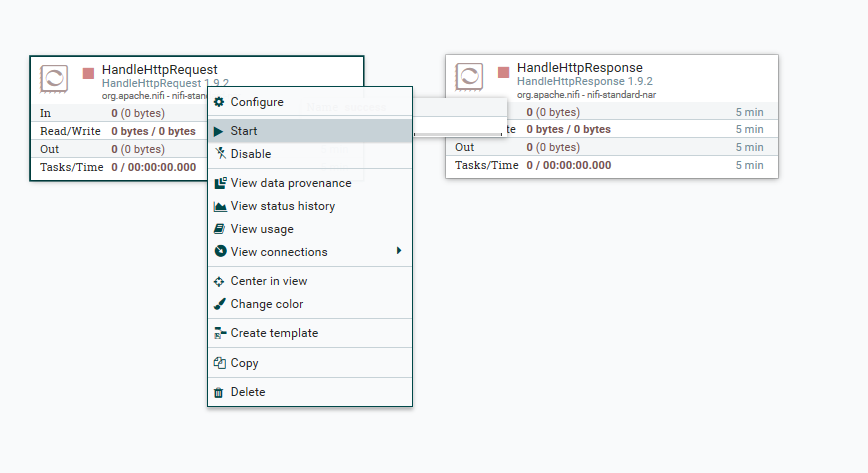Click 0 bytes / 0 bytes on HandleHttpResponse
868x473 pixels.
pyautogui.click(x=569, y=129)
